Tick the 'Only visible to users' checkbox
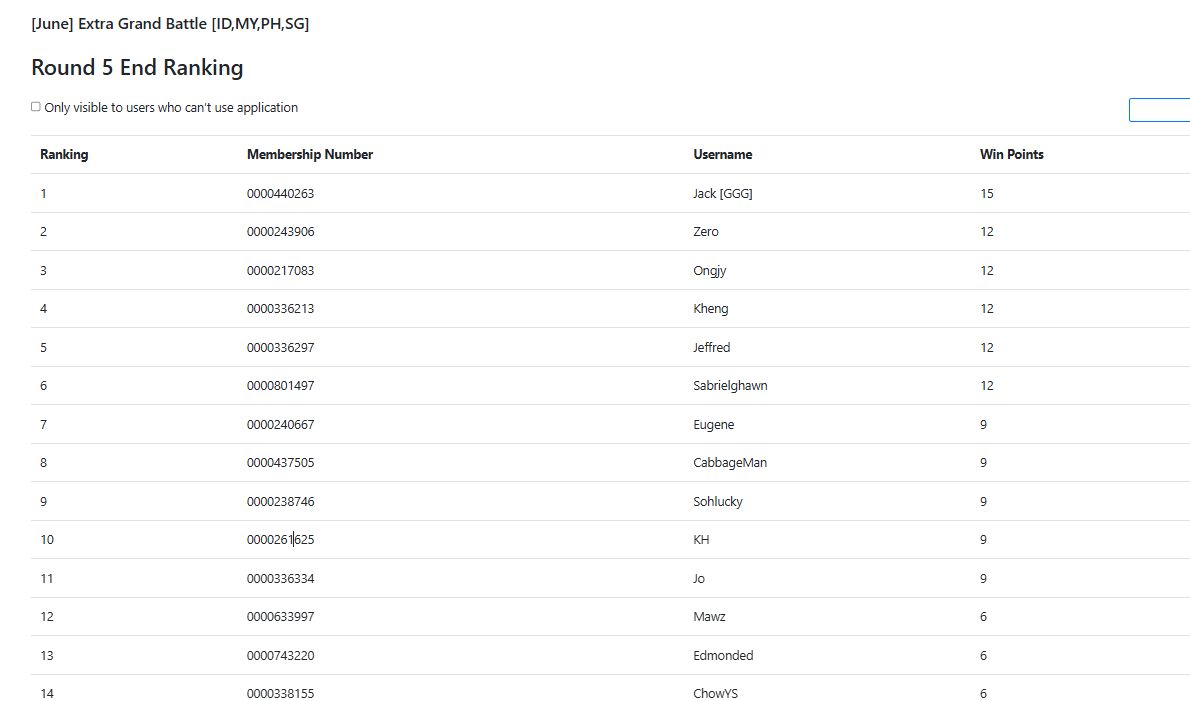This screenshot has width=1190, height=701. [36, 107]
